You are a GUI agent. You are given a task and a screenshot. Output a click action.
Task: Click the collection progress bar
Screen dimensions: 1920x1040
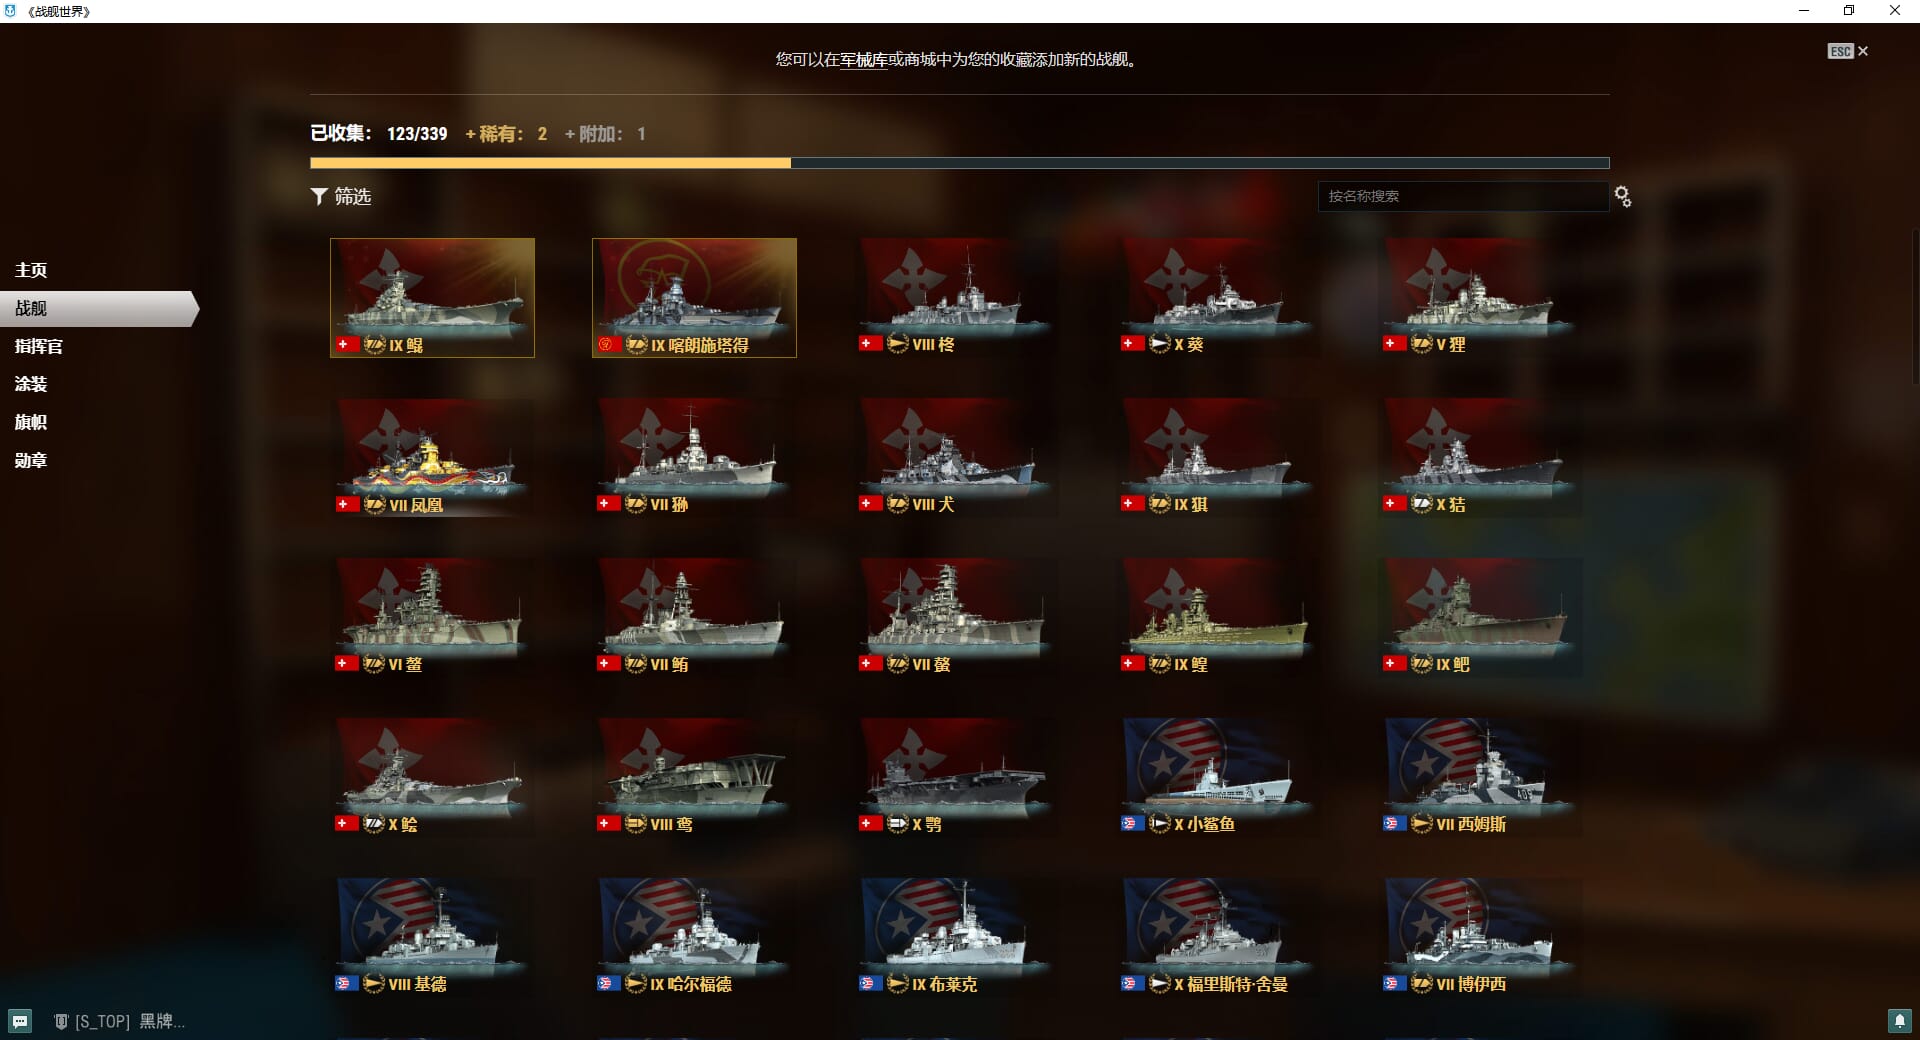(960, 163)
